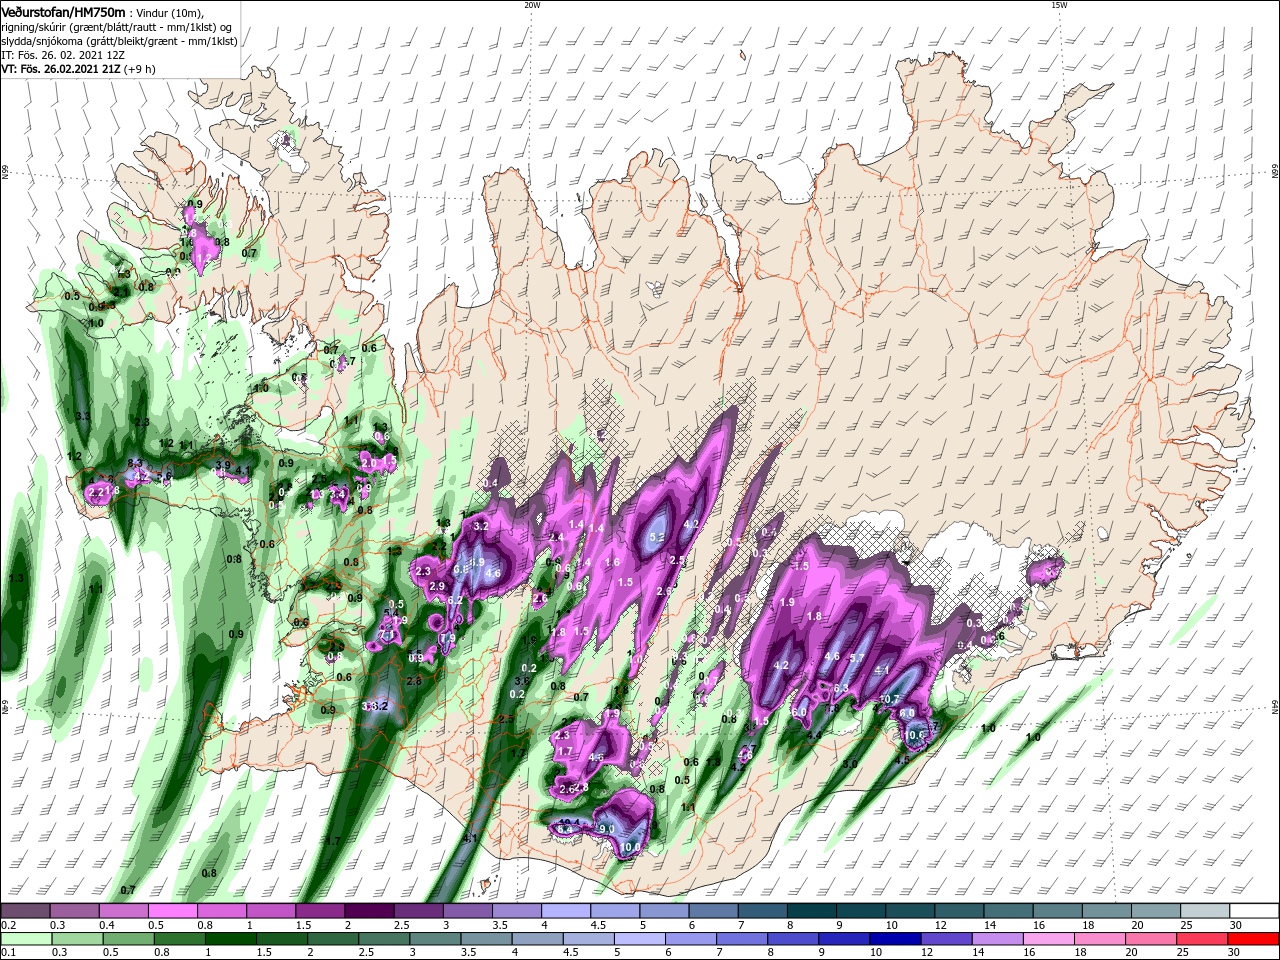Select lower rain legend swatch labeled 10
This screenshot has height=960, width=1280.
click(894, 939)
